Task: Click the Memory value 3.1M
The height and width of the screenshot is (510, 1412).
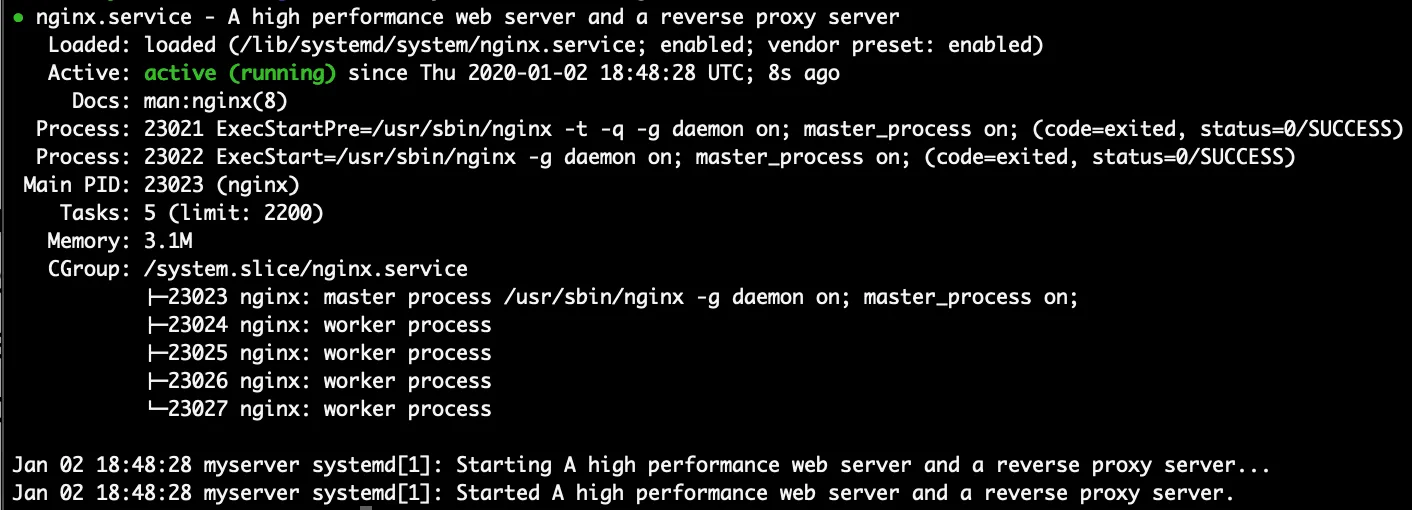Action: click(168, 241)
